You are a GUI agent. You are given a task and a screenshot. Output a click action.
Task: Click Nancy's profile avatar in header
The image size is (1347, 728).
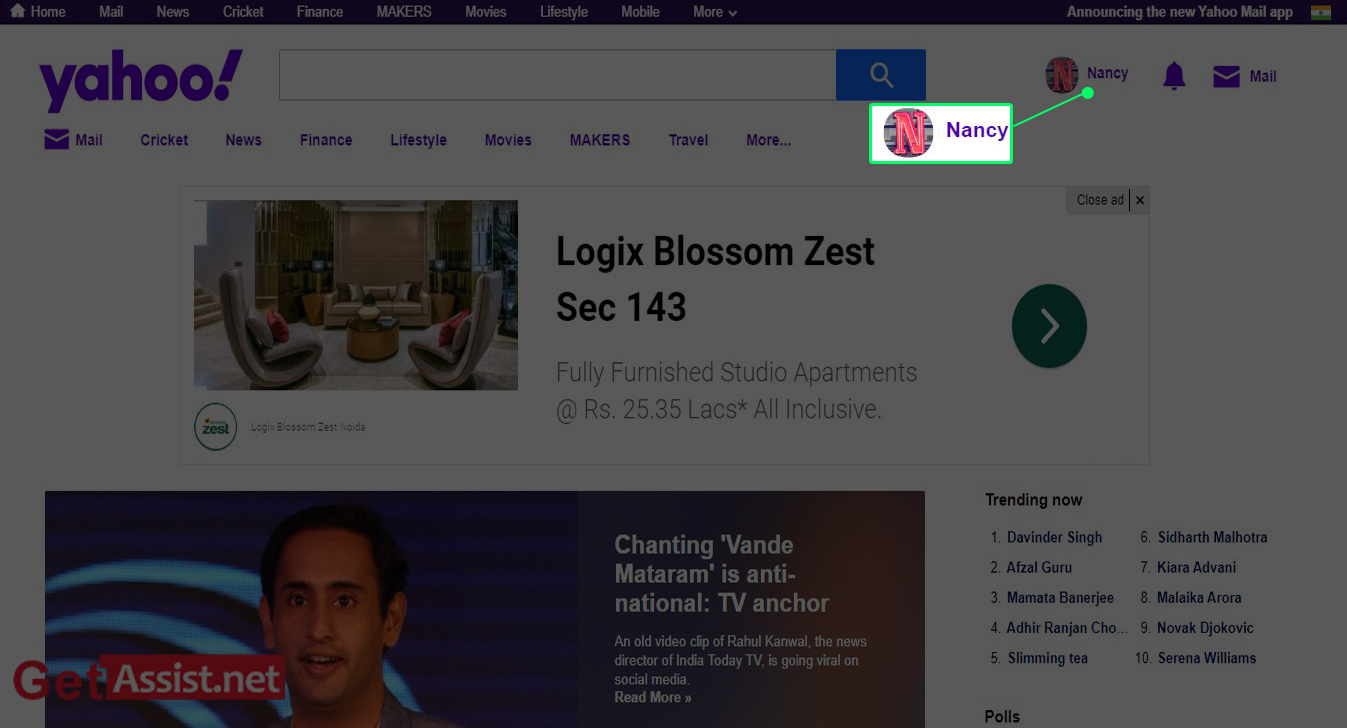(x=1062, y=75)
